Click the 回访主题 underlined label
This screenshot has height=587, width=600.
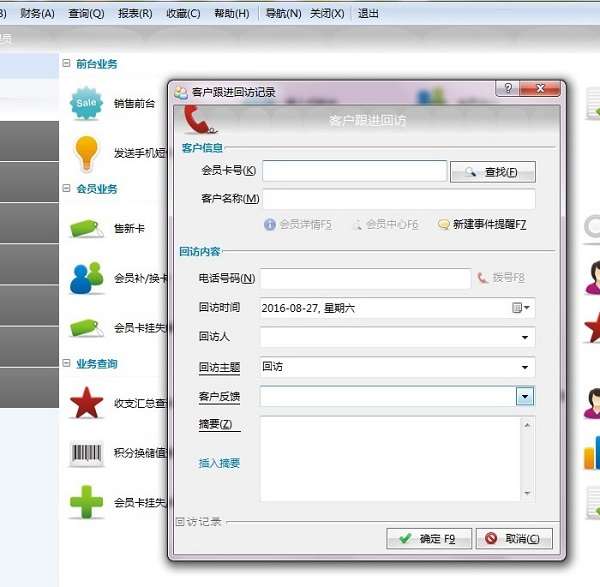pyautogui.click(x=219, y=367)
